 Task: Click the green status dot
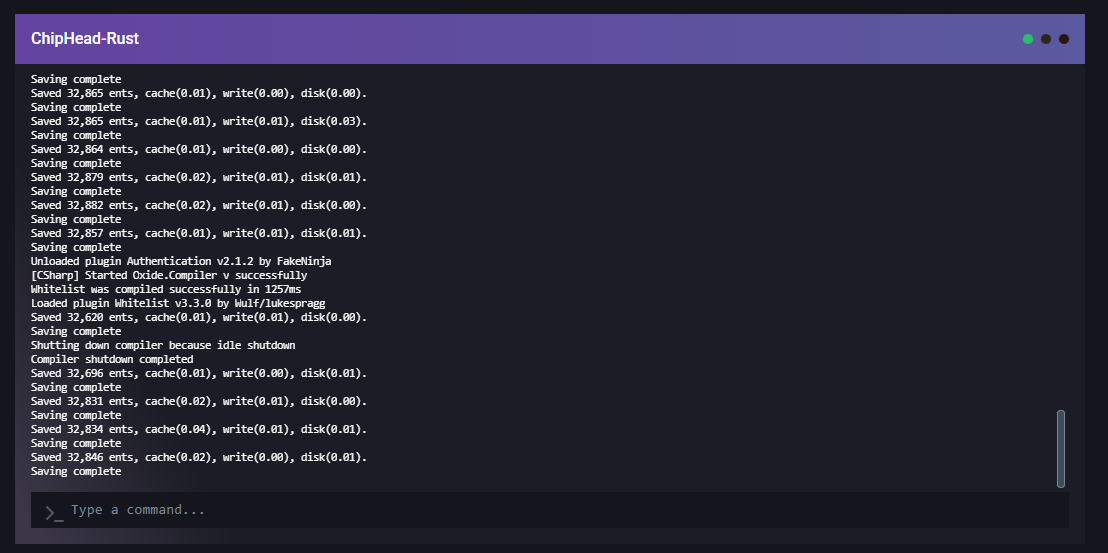[x=1028, y=39]
